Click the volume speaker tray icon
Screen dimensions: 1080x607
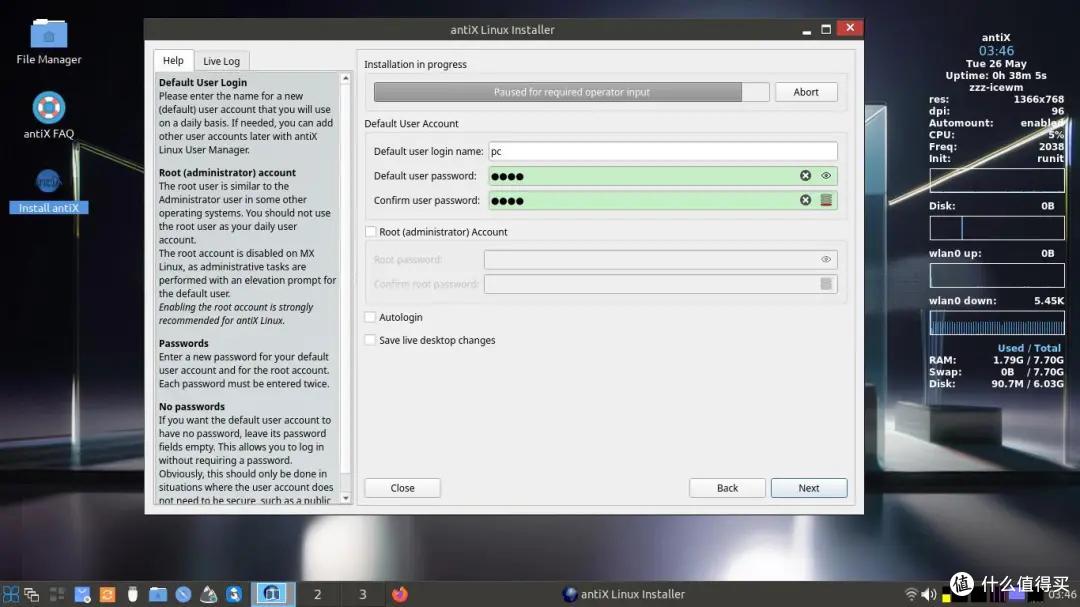coord(928,594)
